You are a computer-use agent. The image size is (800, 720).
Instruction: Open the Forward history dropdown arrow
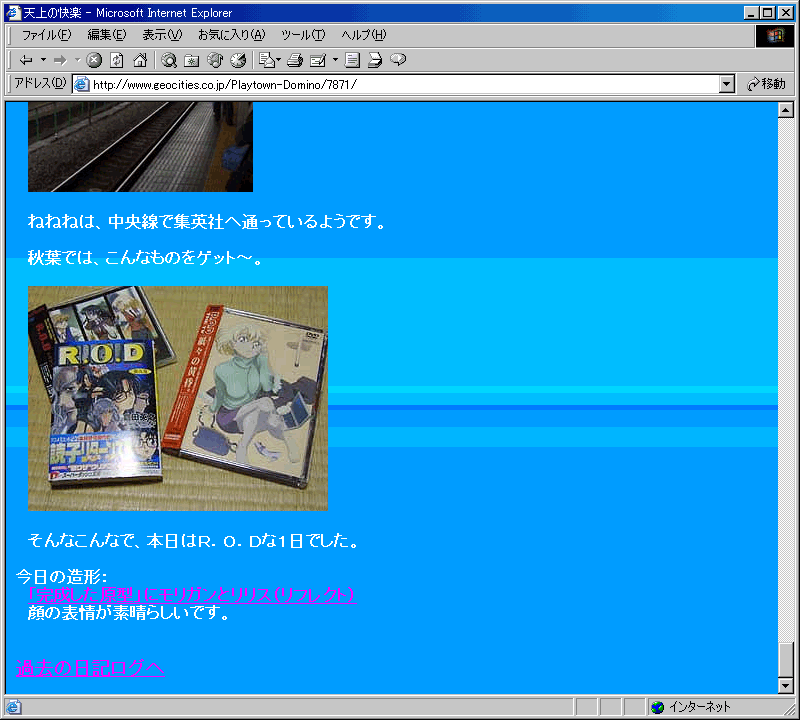[78, 60]
